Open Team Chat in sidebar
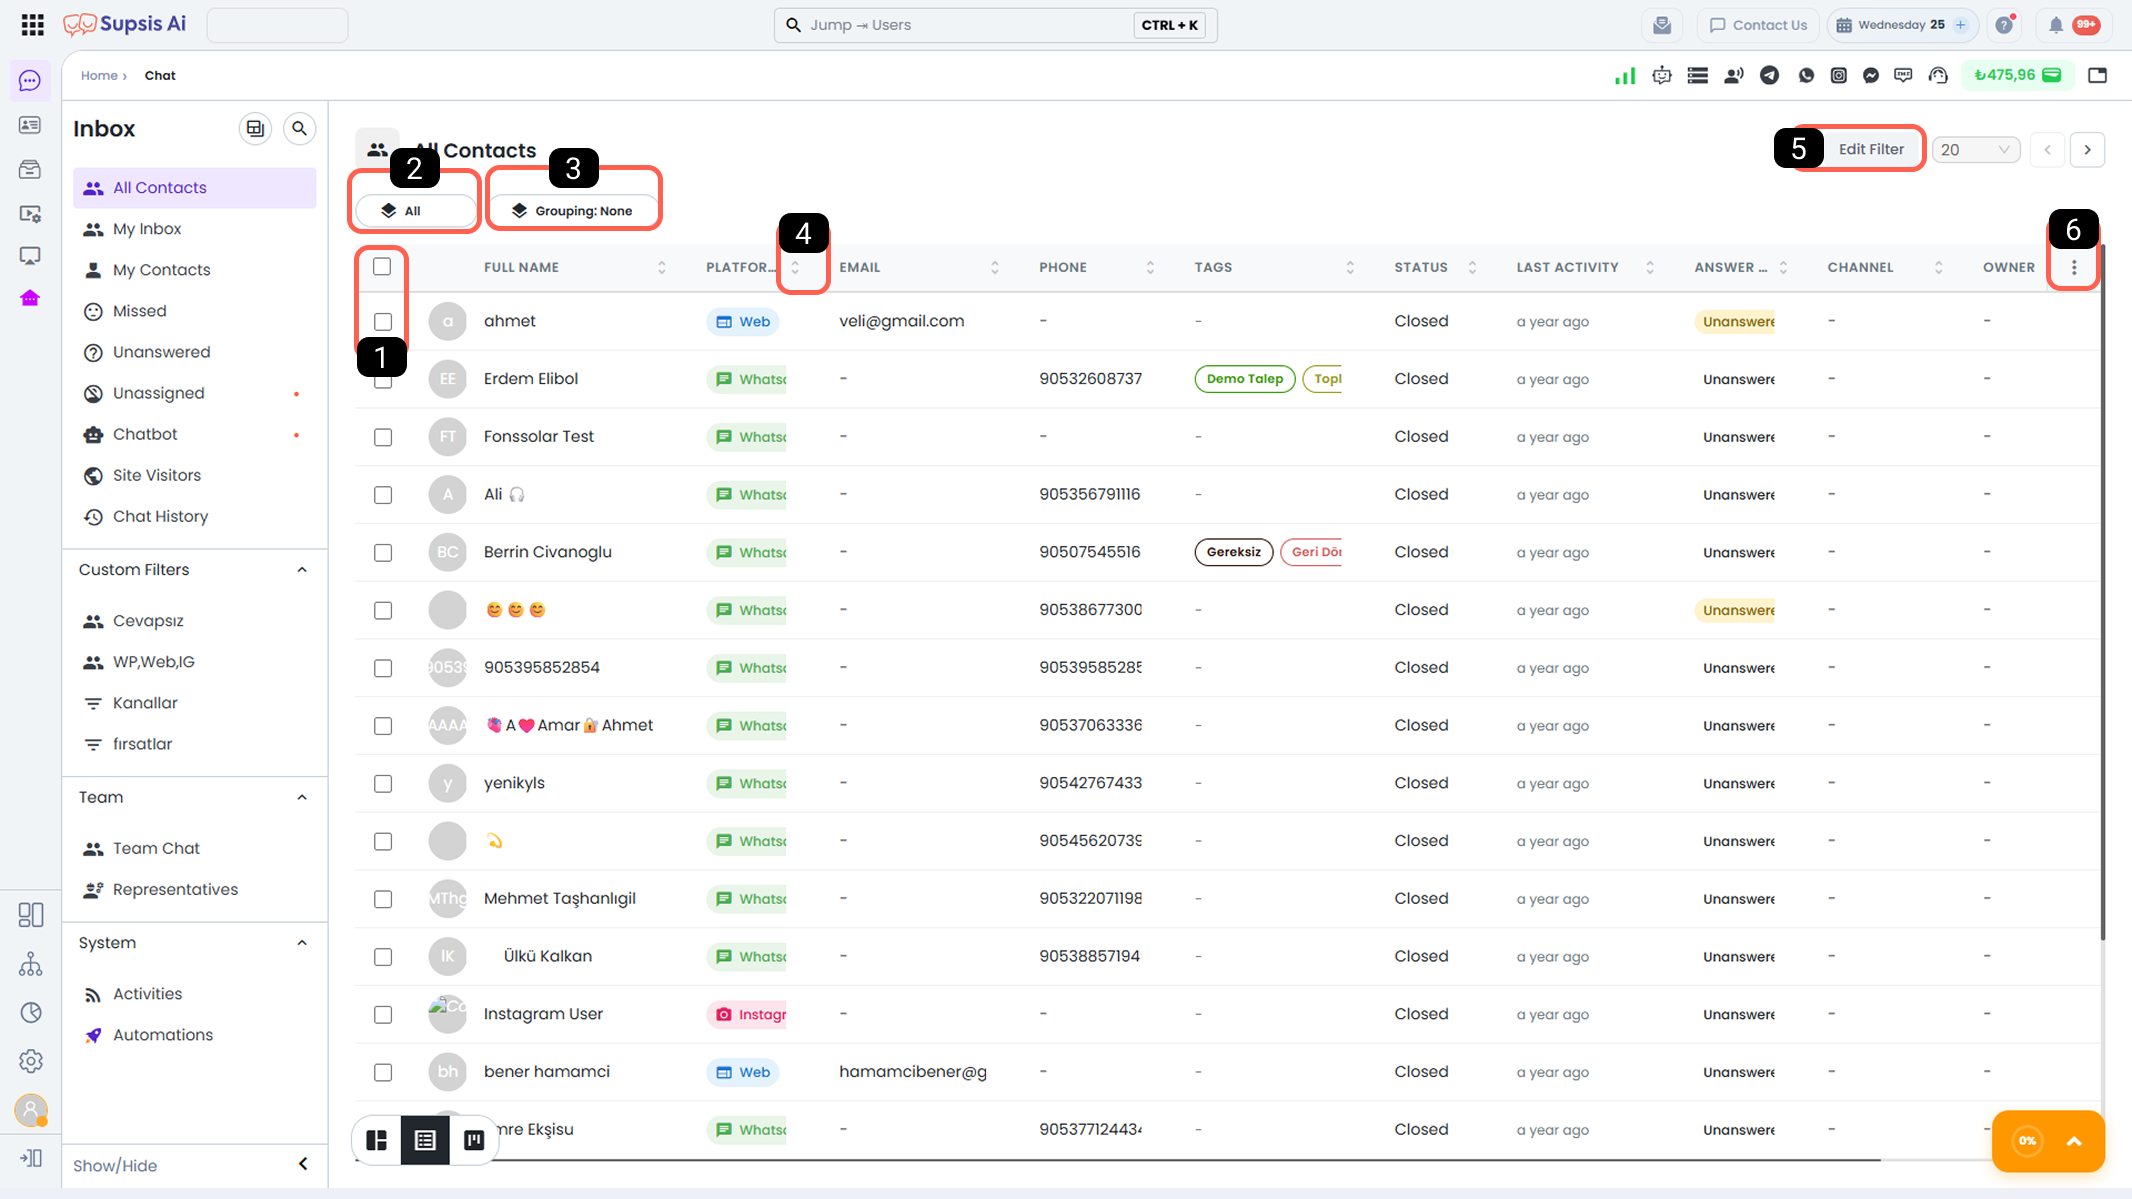 click(195, 848)
